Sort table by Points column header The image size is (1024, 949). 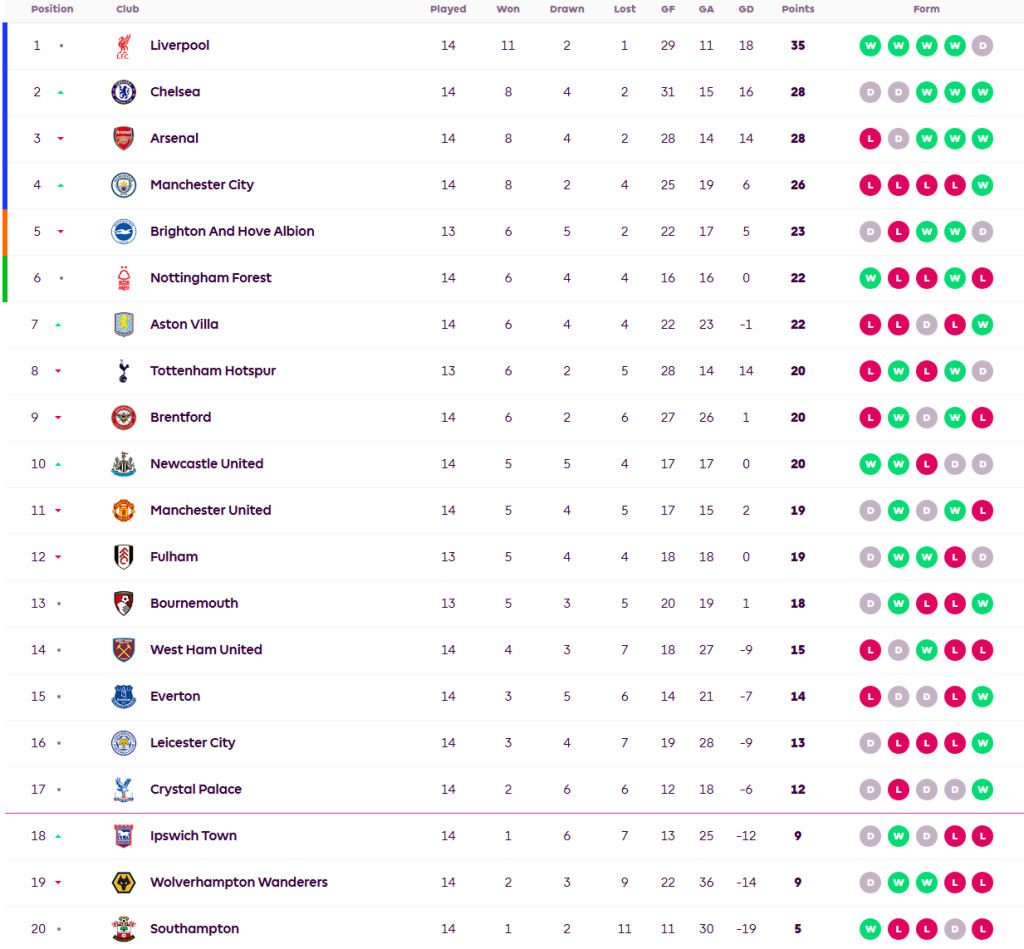coord(798,10)
